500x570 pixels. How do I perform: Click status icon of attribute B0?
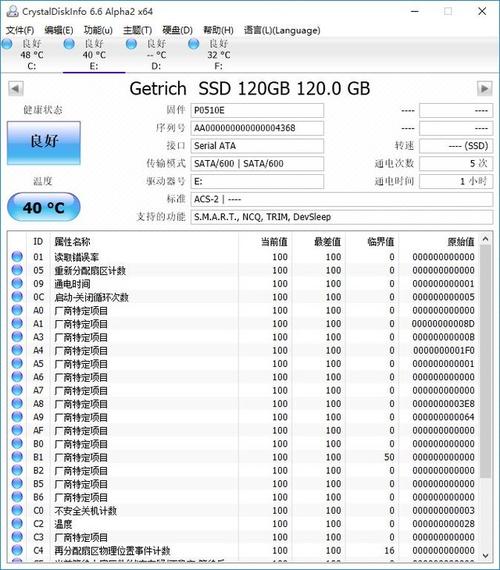click(x=17, y=443)
